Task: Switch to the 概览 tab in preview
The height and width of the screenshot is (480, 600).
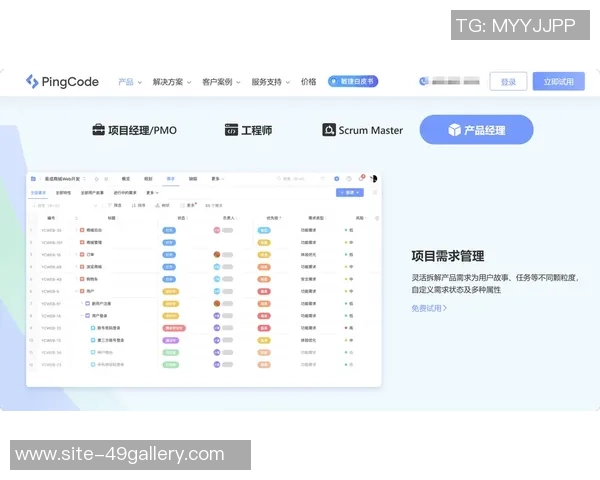Action: pos(126,179)
